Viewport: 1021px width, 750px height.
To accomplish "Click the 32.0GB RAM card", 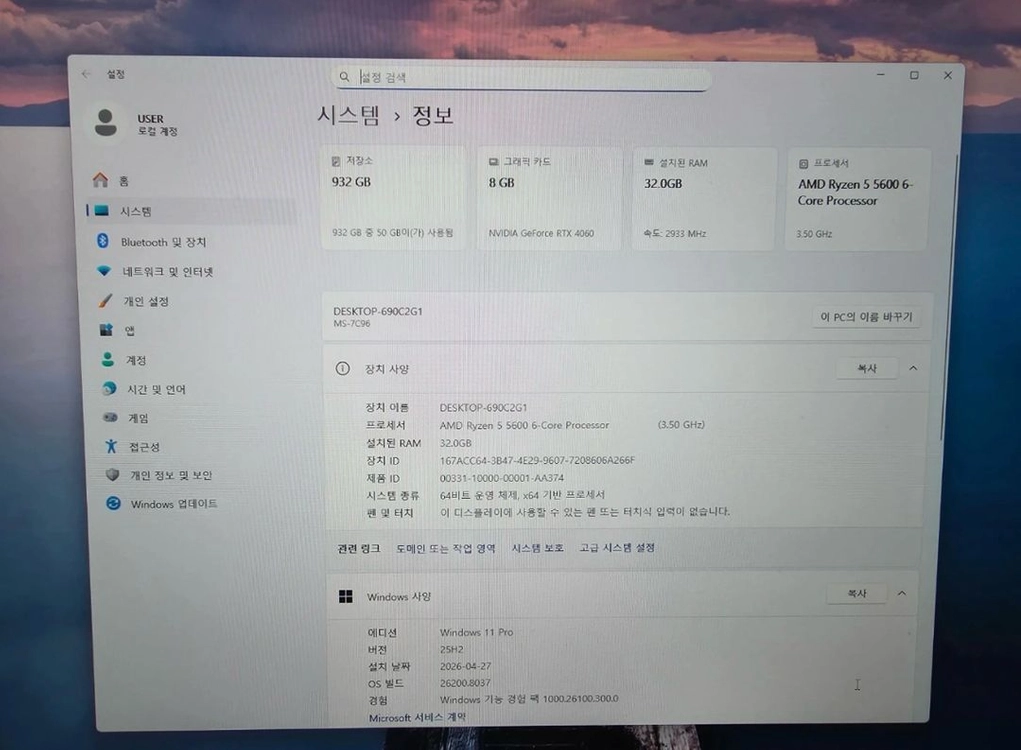I will 704,199.
